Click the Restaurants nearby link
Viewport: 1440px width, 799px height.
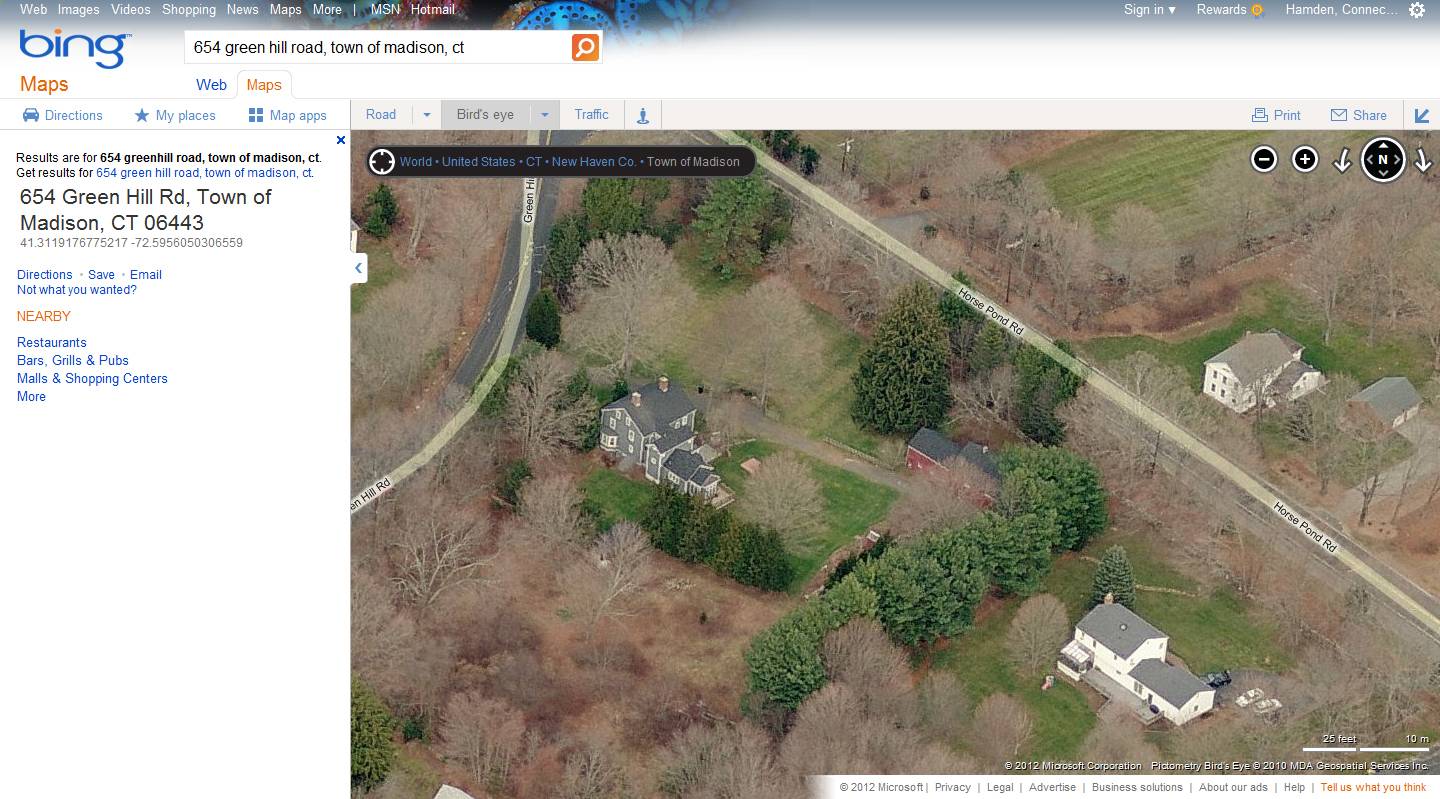tap(52, 343)
